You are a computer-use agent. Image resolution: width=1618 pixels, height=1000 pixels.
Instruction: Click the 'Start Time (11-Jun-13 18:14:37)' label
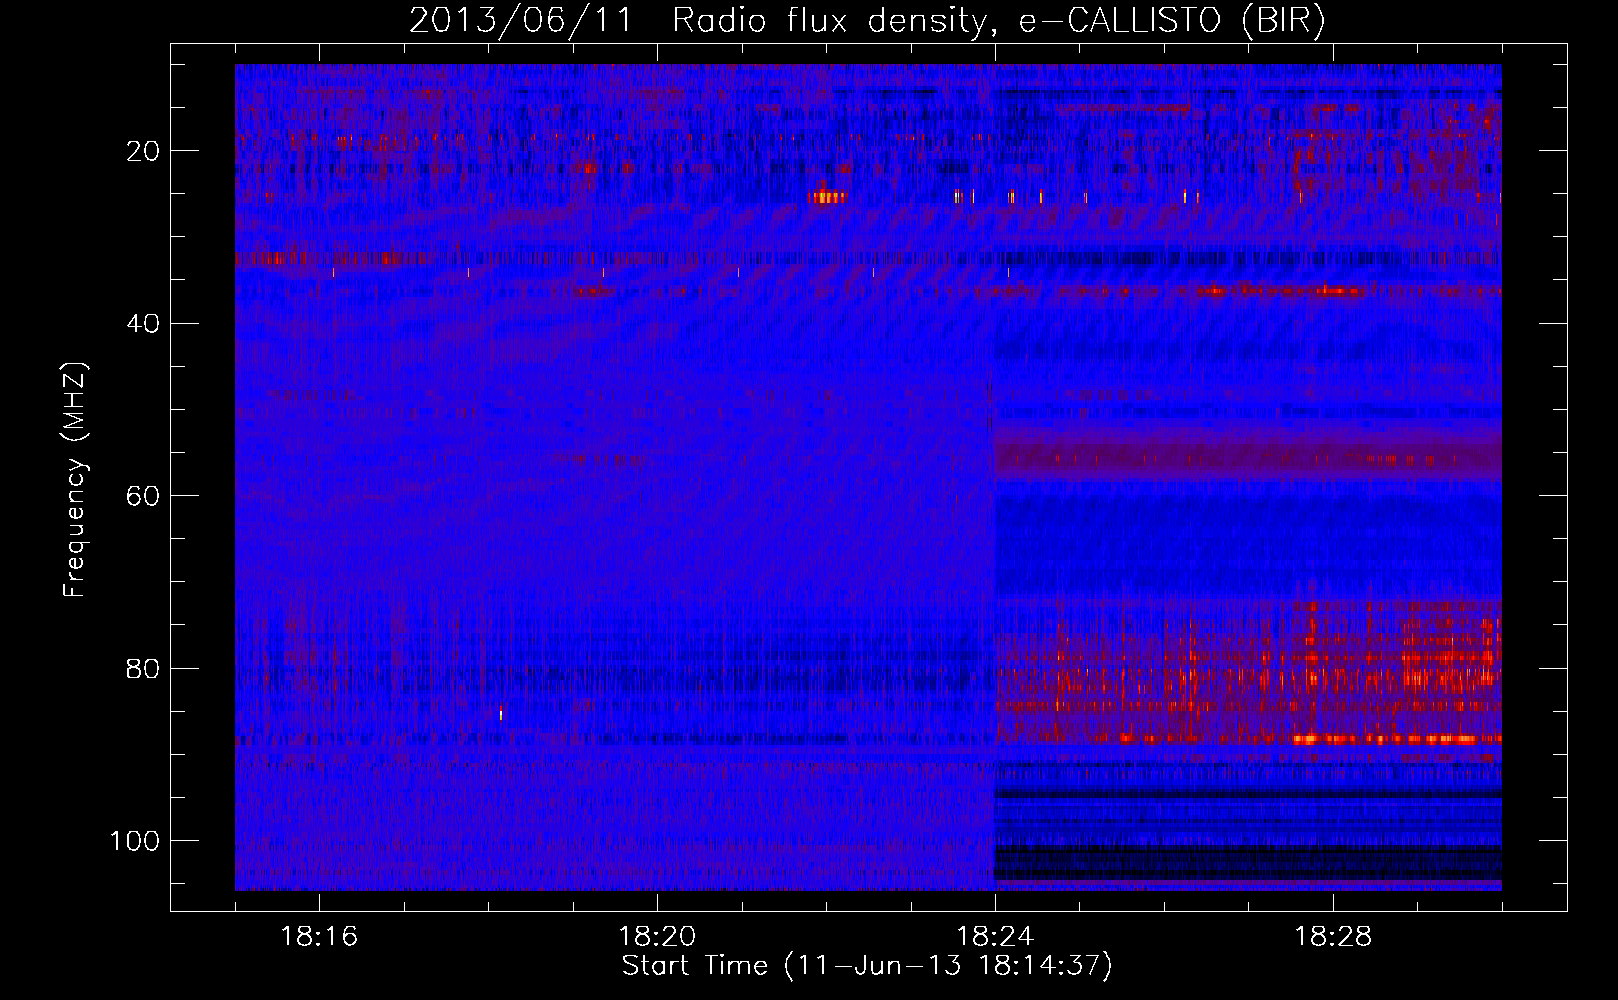867,966
